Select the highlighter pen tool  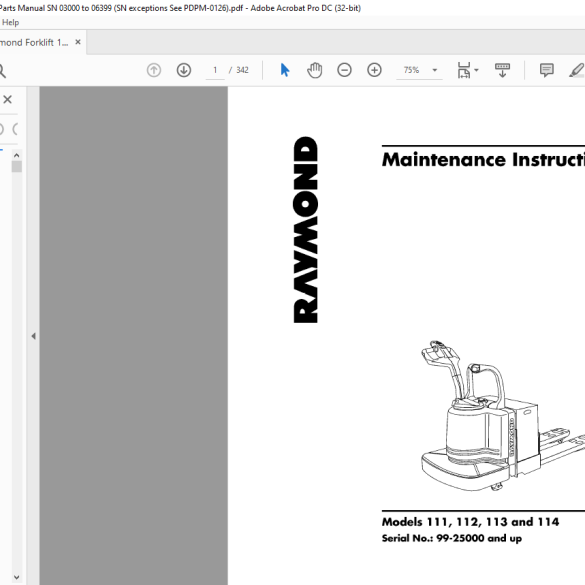(x=577, y=70)
